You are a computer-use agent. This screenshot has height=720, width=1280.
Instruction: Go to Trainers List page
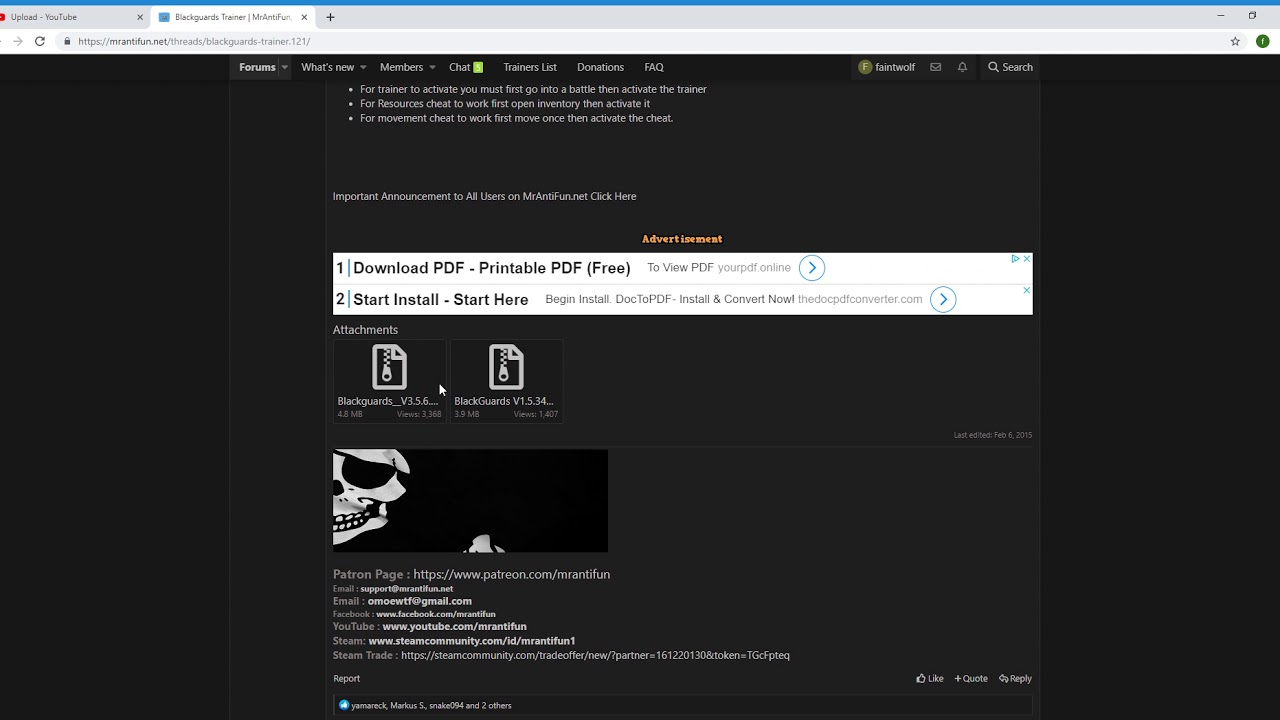click(530, 67)
